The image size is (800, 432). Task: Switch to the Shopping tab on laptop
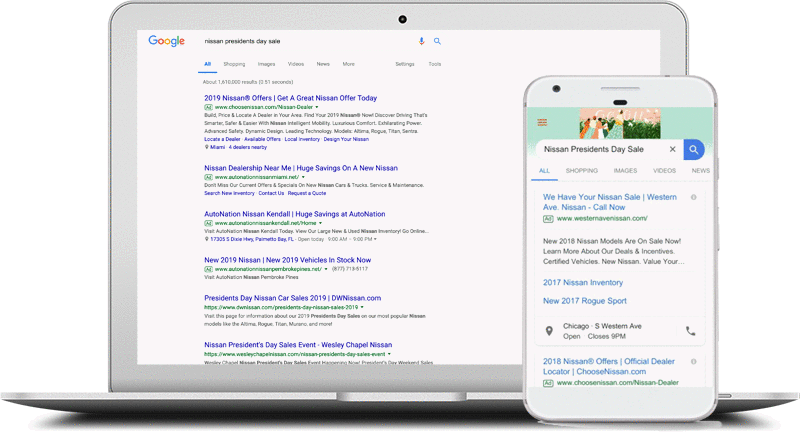pos(234,64)
